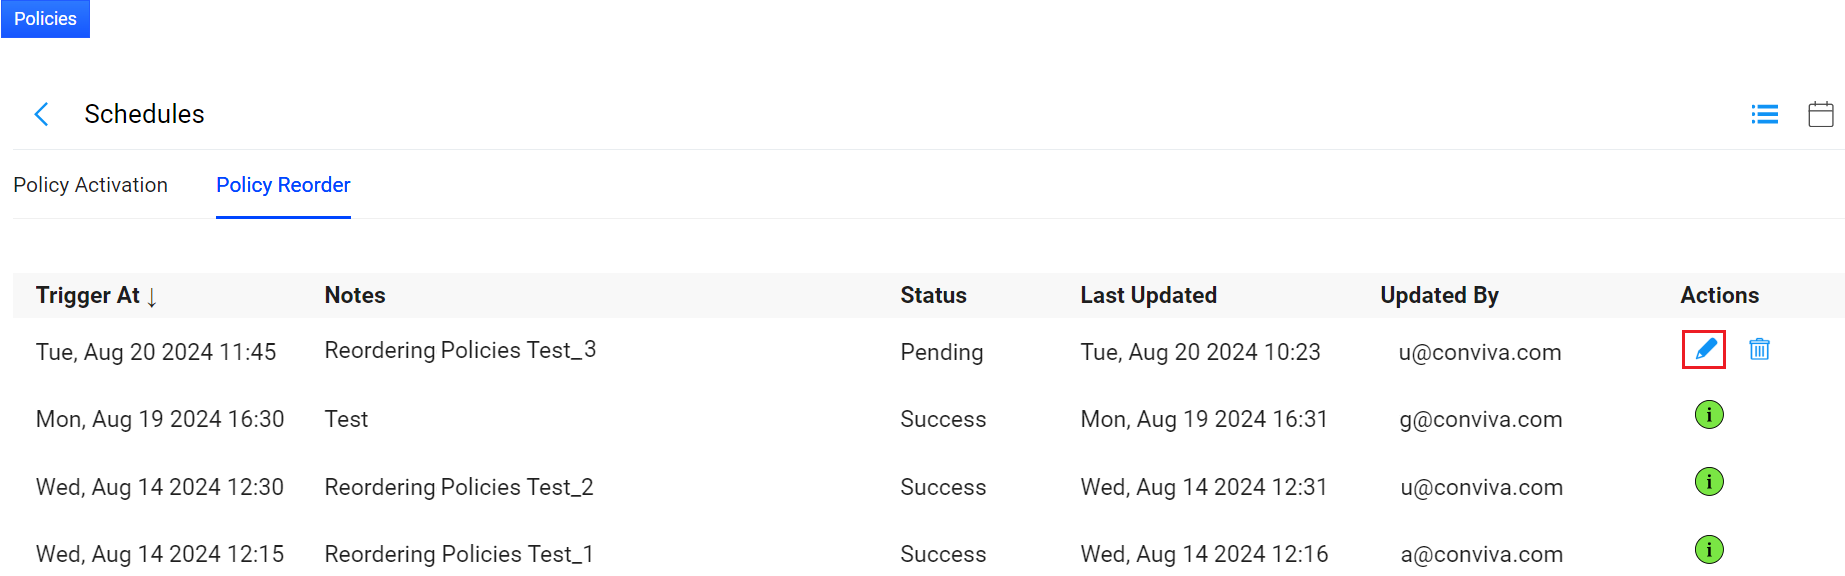1845x576 pixels.
Task: Click the Updated By column header
Action: click(x=1439, y=295)
